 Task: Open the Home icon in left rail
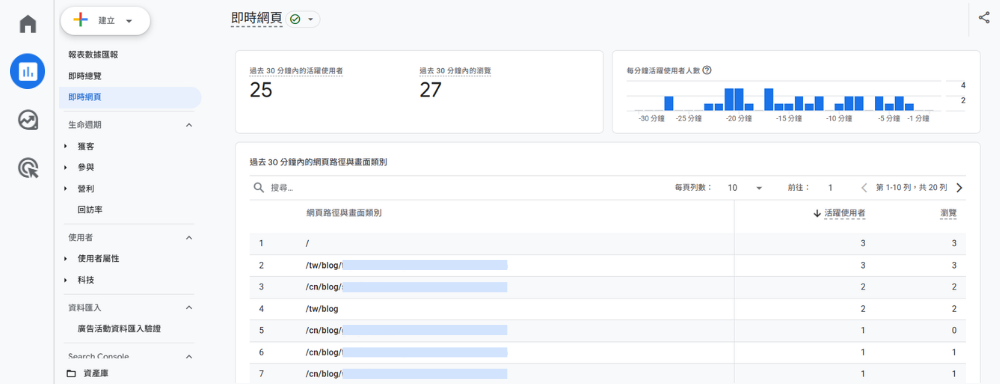point(27,24)
